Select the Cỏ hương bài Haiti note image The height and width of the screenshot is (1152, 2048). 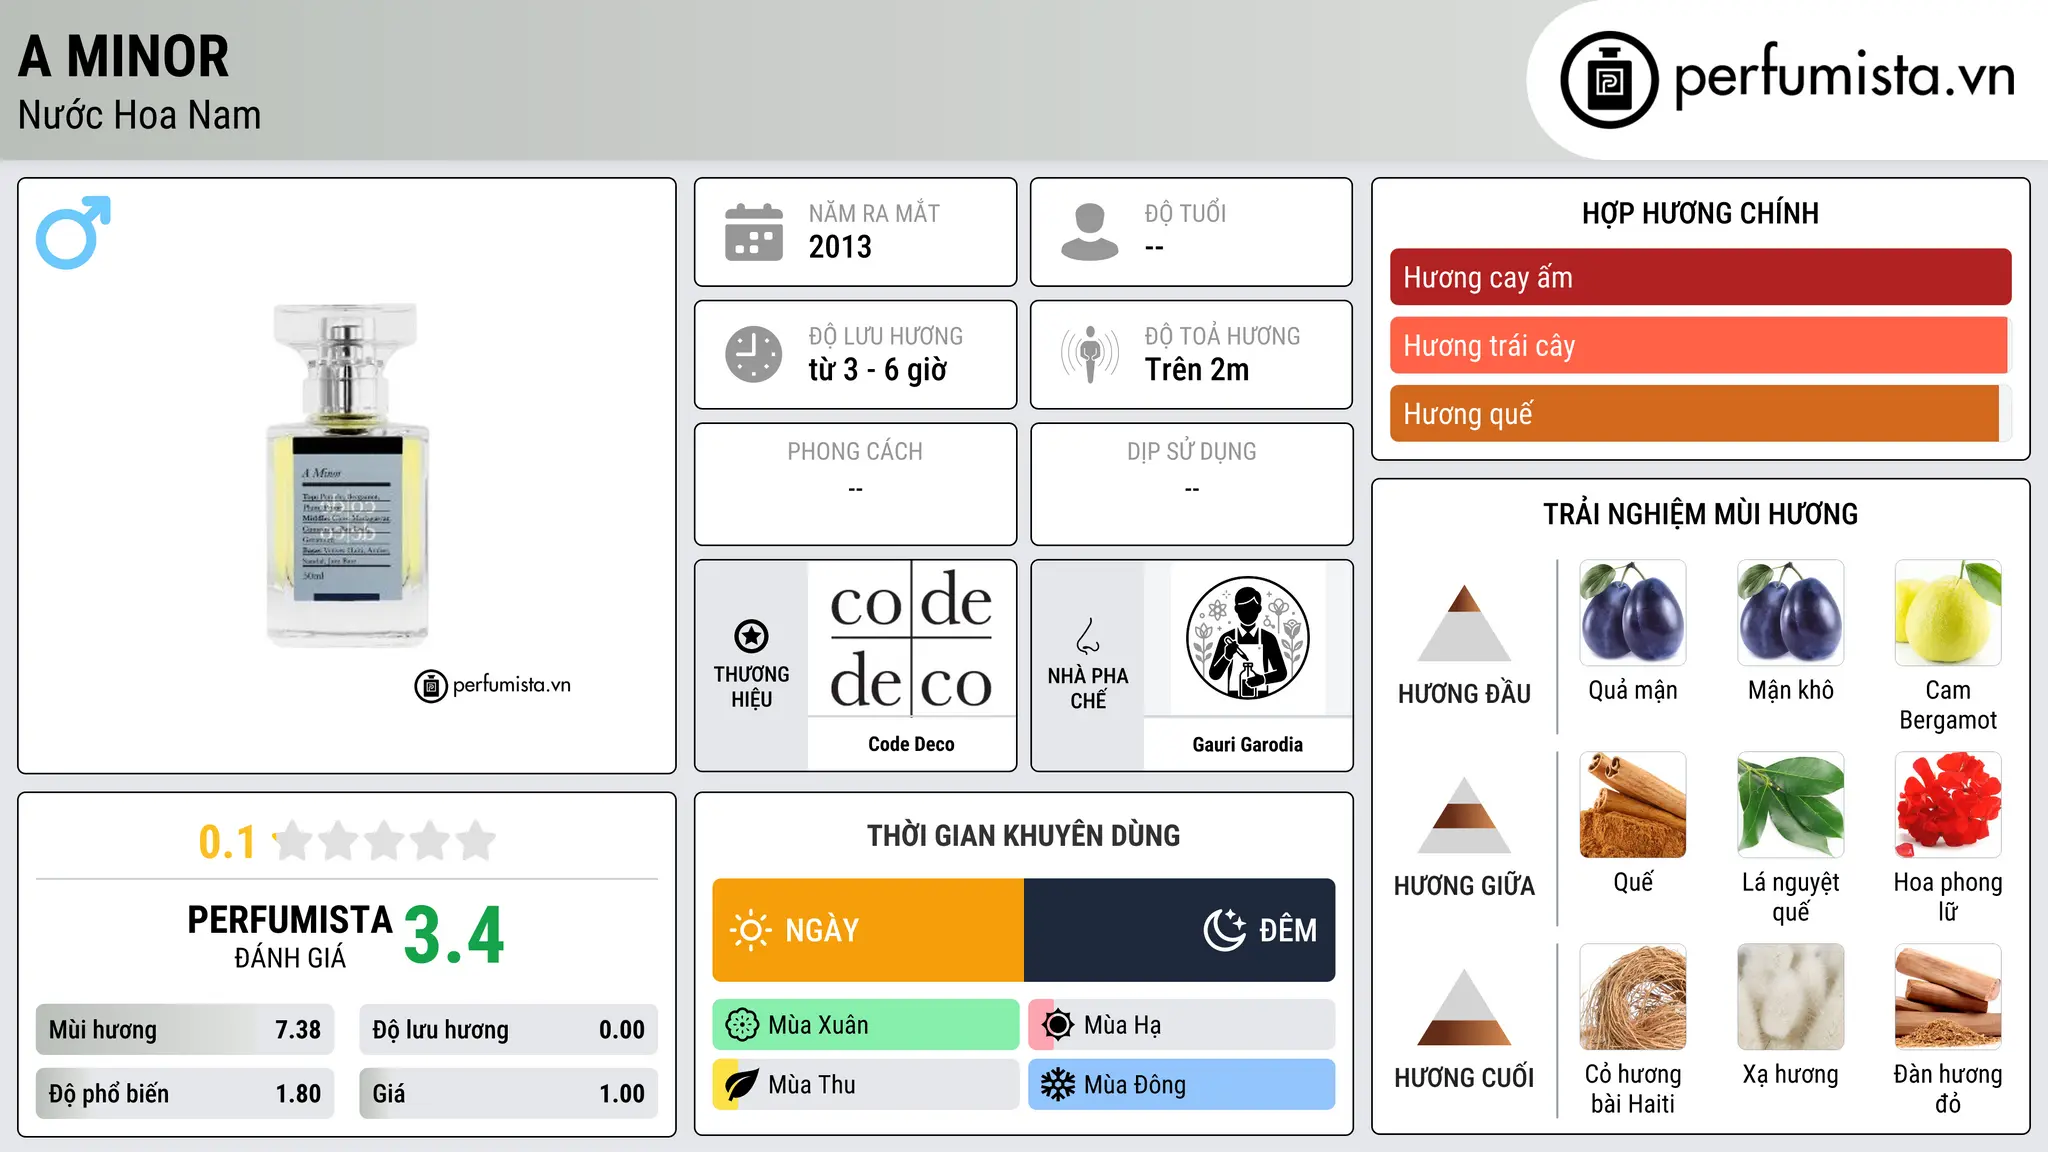tap(1633, 997)
